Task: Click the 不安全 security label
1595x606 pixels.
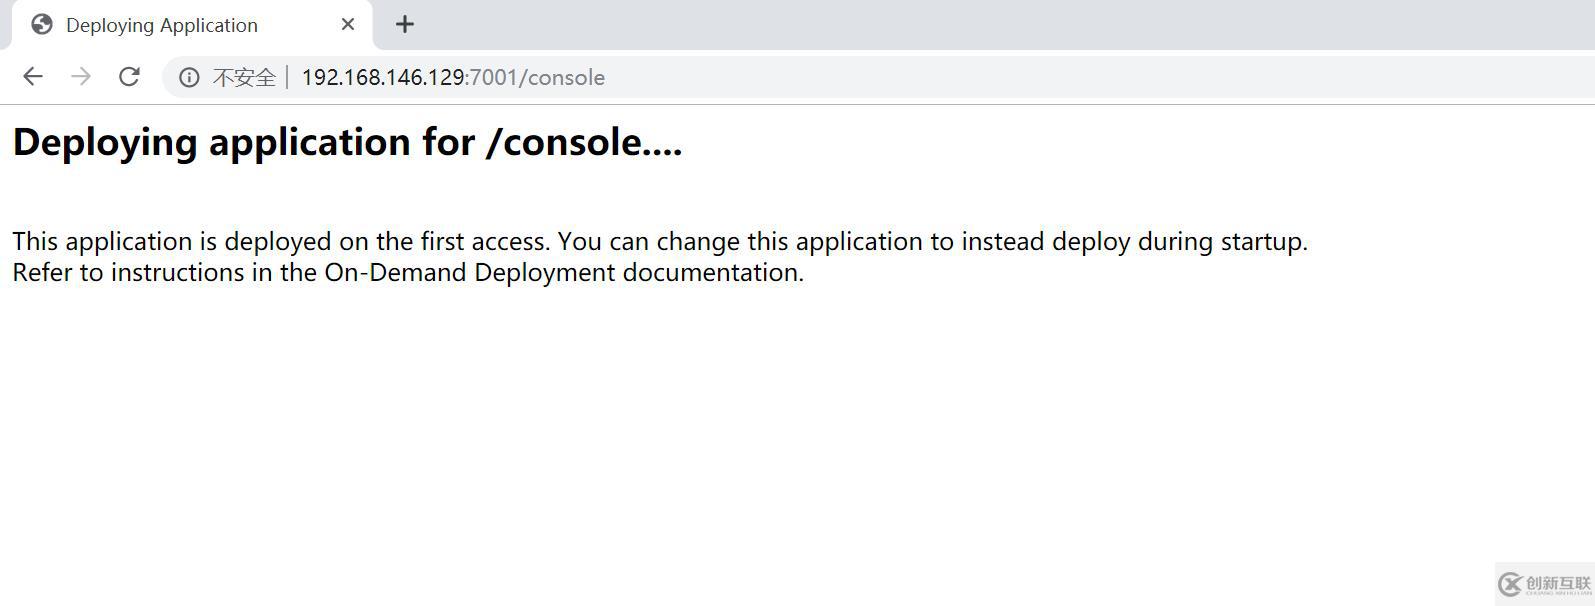Action: [x=244, y=78]
